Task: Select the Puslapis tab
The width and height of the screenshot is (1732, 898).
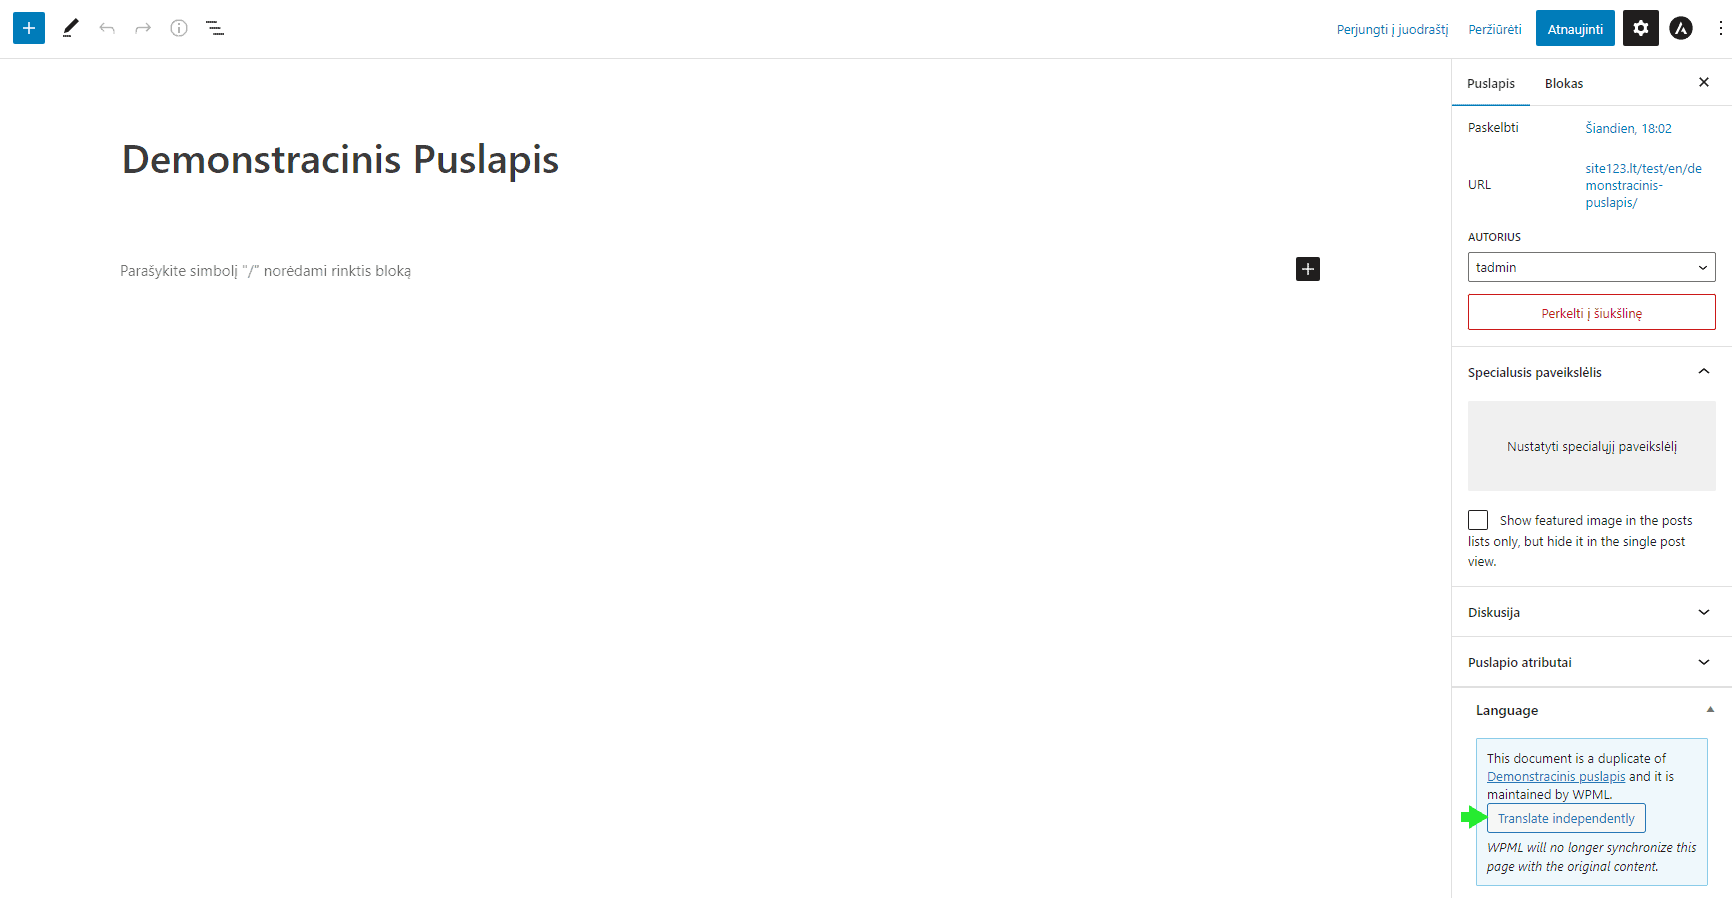Action: (x=1490, y=83)
